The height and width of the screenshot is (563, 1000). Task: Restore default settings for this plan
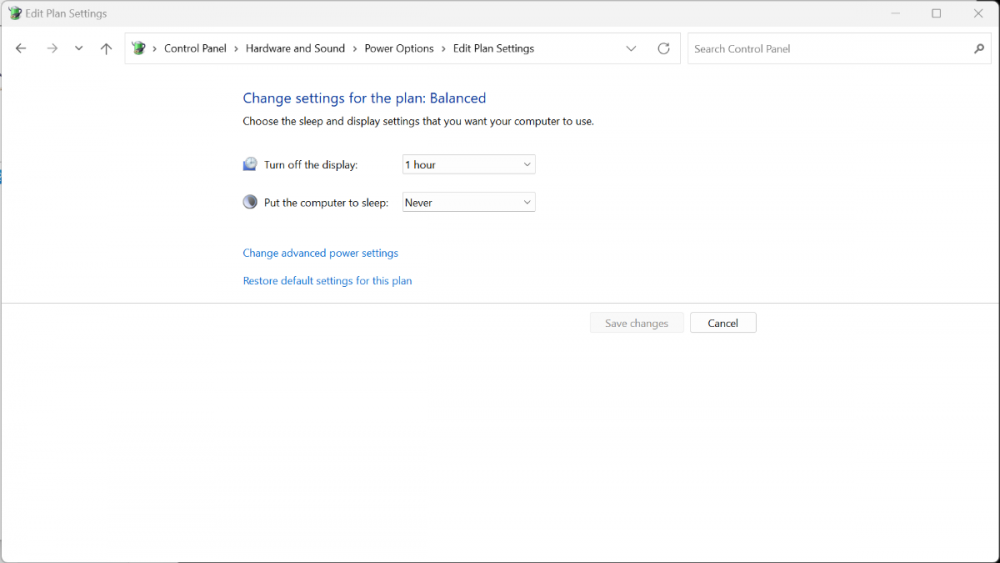click(327, 281)
